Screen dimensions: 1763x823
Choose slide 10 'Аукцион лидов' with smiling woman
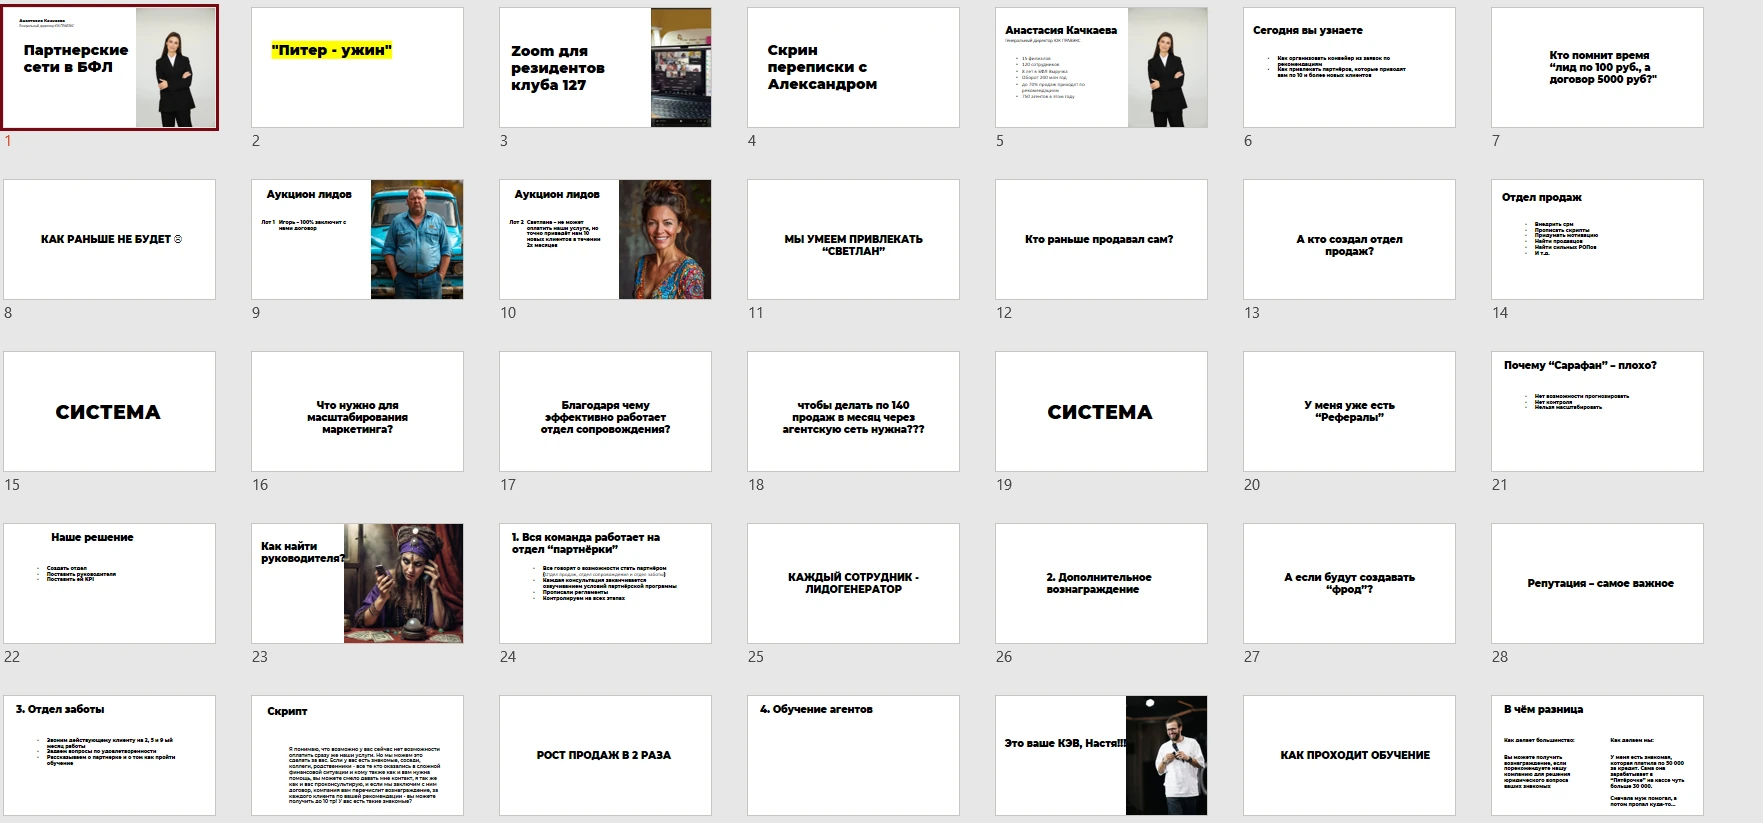pyautogui.click(x=605, y=239)
